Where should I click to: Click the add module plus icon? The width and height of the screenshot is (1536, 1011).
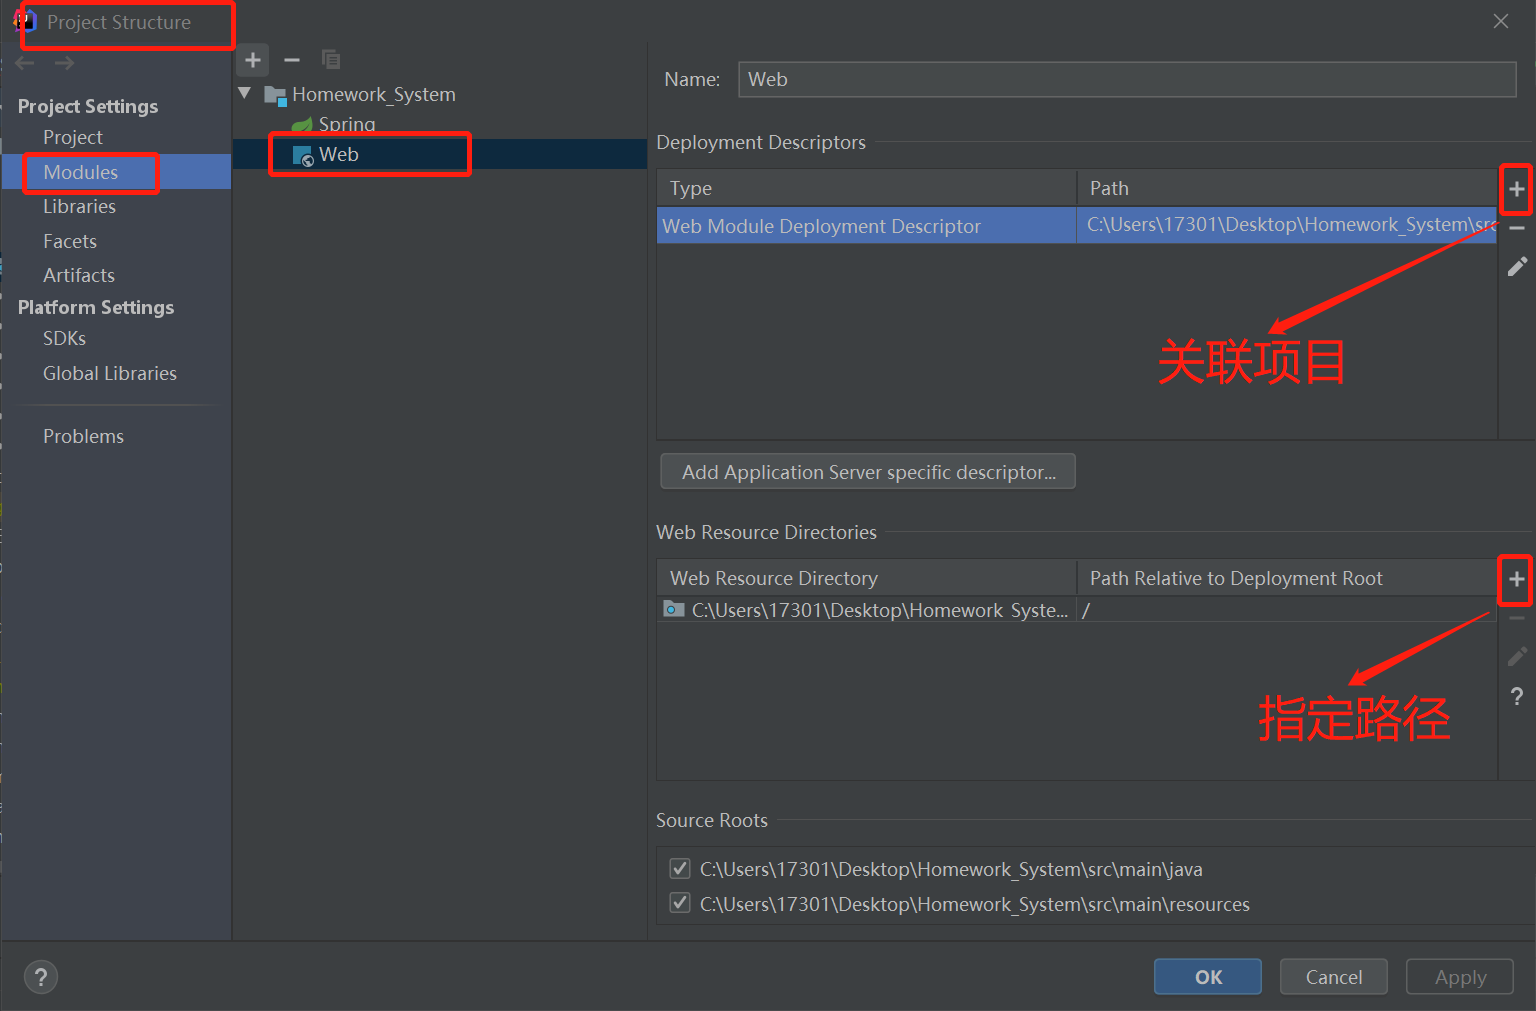[x=252, y=60]
